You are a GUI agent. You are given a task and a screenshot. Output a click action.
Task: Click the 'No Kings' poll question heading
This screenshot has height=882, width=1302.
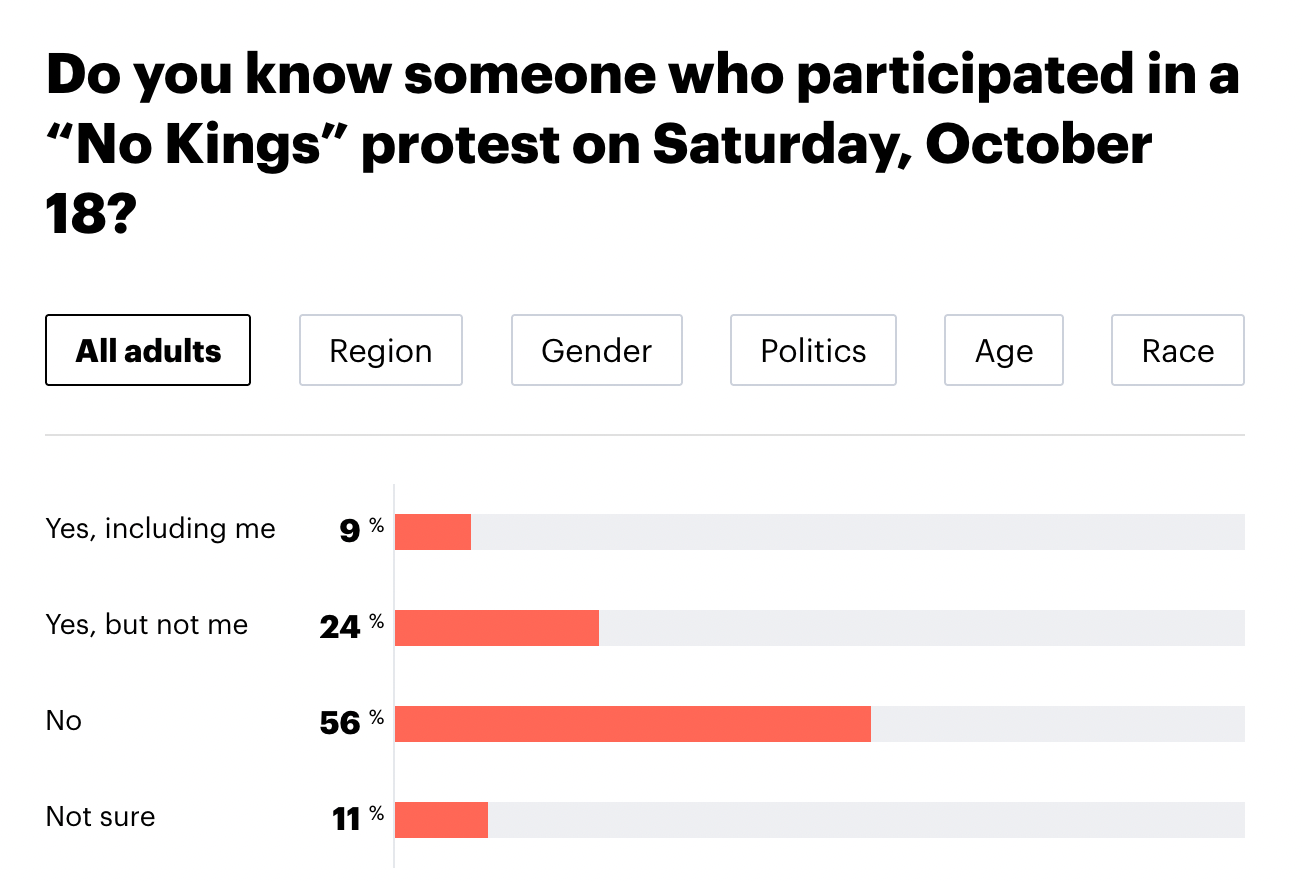(x=640, y=145)
